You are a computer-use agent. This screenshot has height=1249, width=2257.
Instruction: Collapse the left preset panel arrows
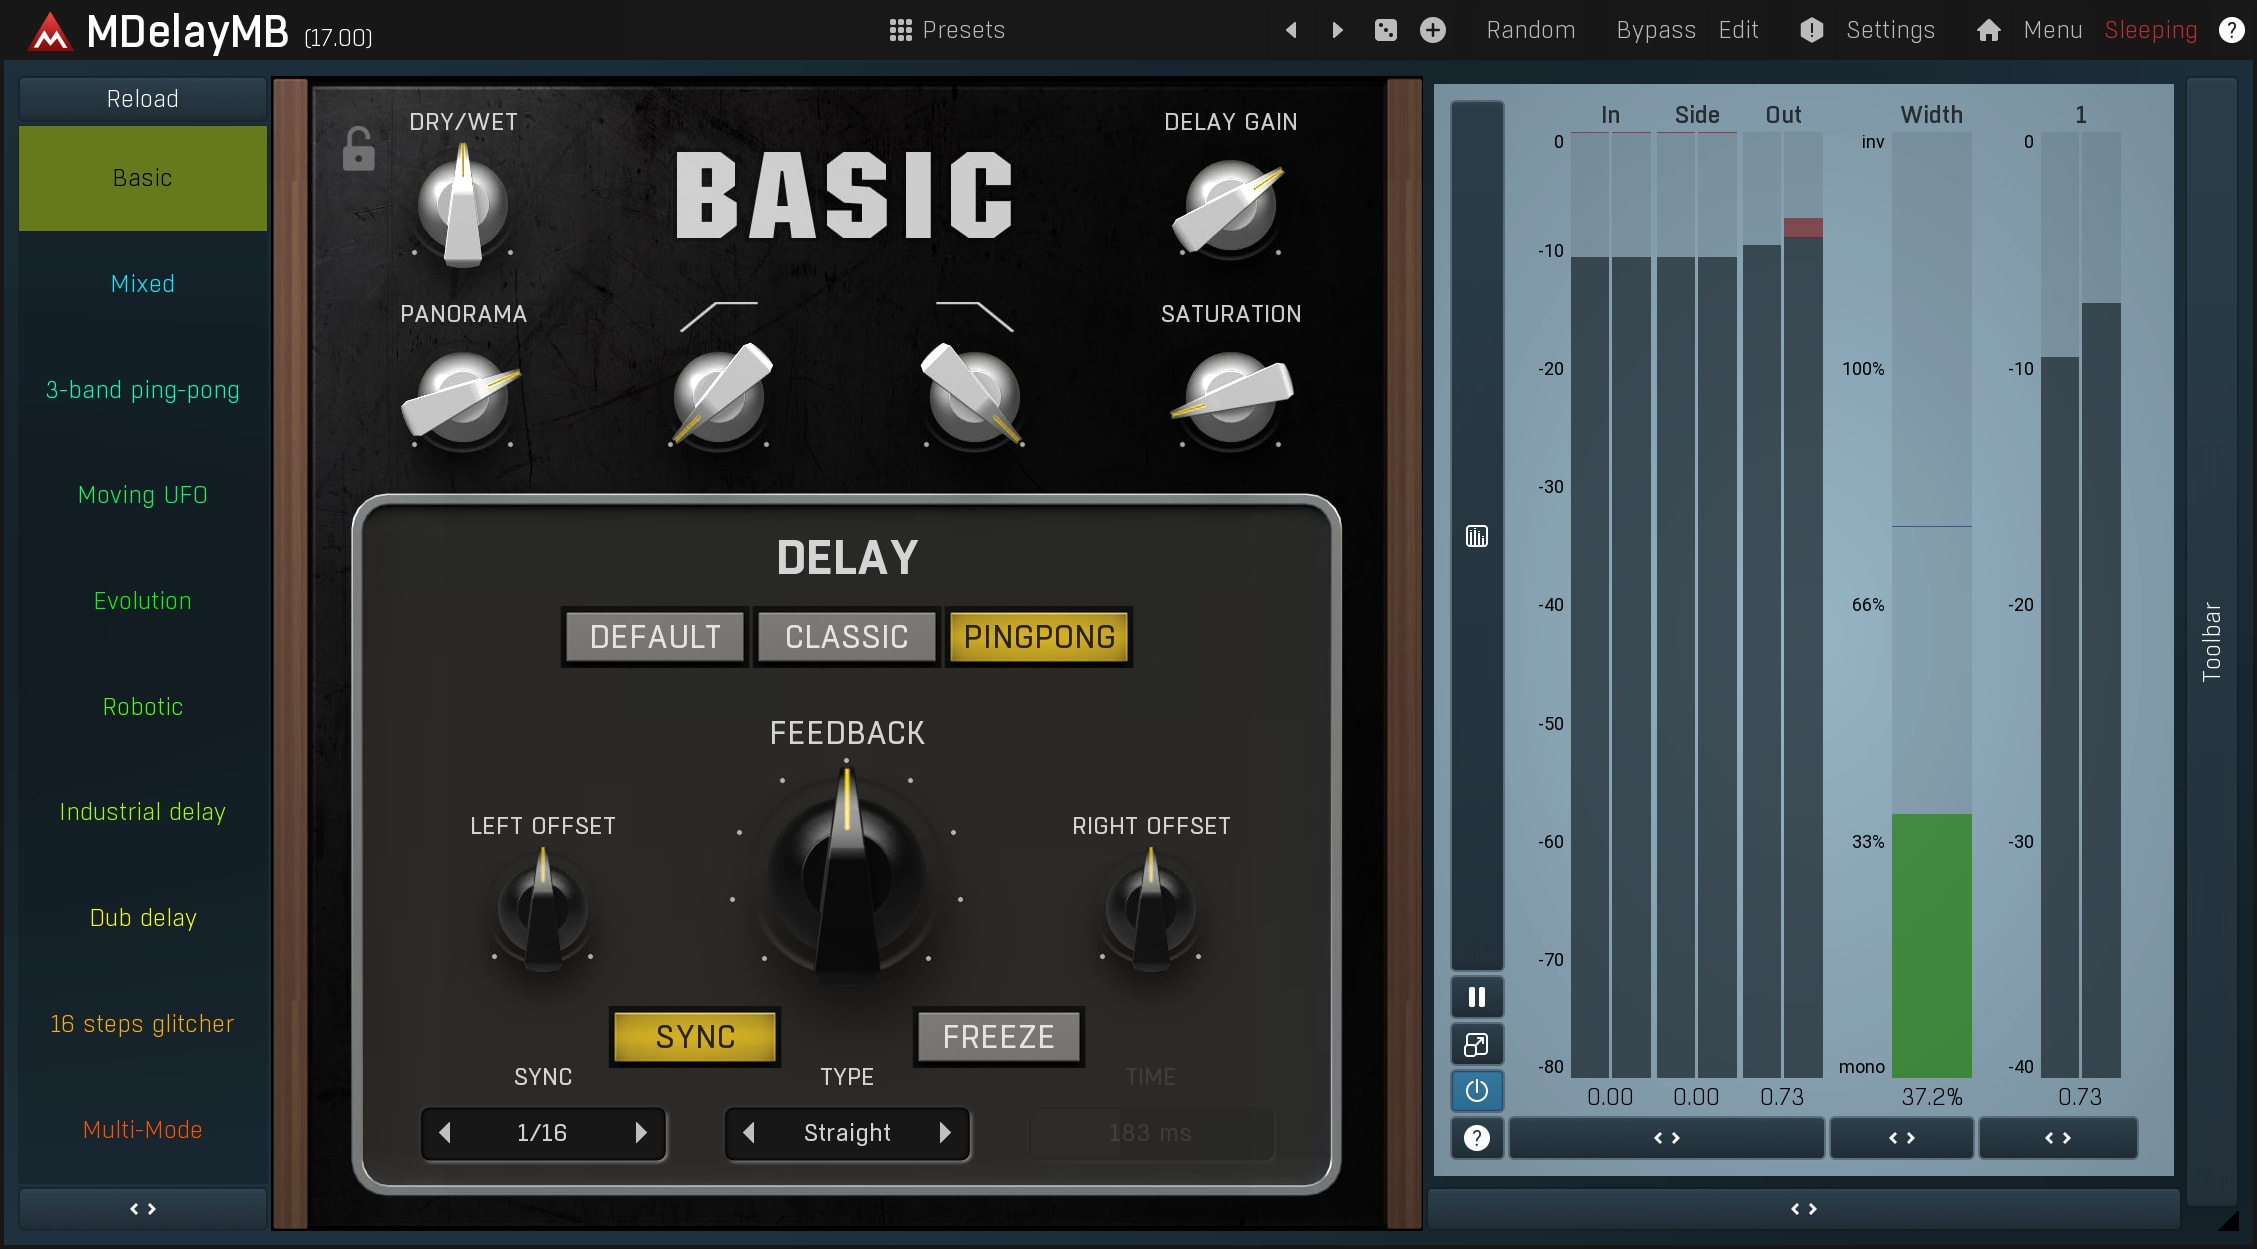pos(143,1209)
